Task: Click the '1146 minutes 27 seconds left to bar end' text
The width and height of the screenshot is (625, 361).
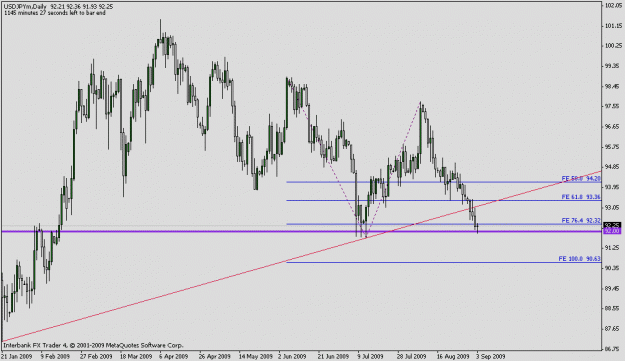Action: [55, 13]
